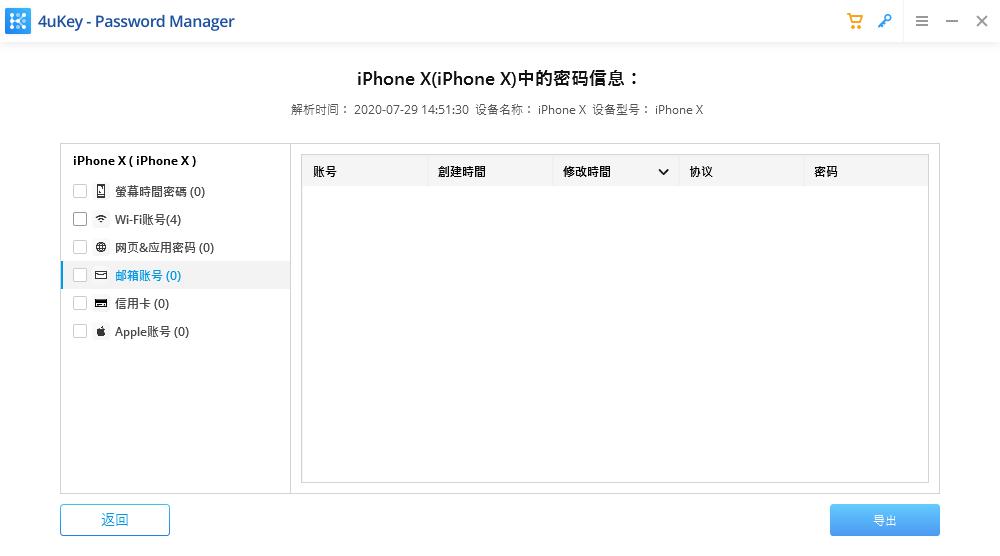This screenshot has width=1000, height=556.
Task: Select 网页&应用密码 (0) category
Action: point(175,247)
